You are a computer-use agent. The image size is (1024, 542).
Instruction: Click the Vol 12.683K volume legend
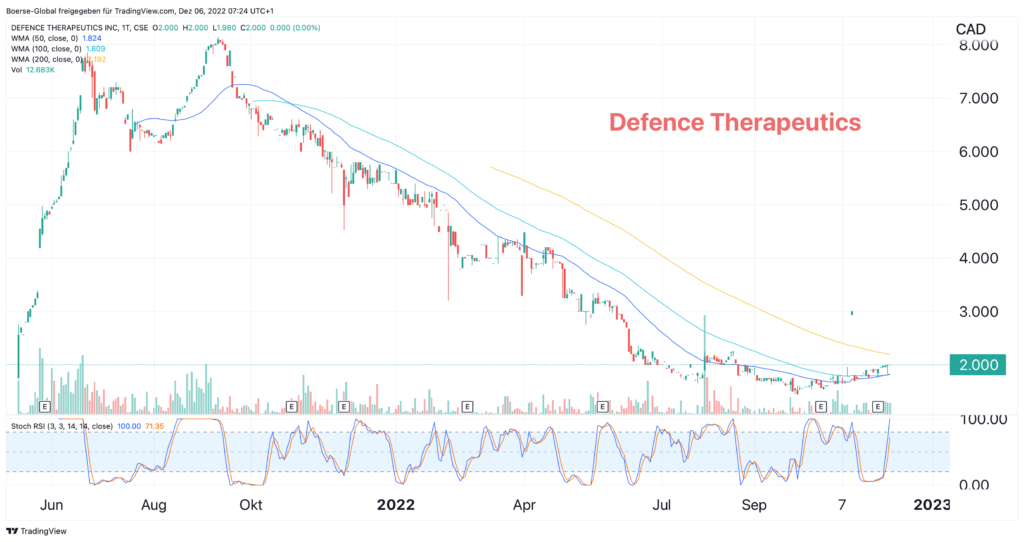(x=33, y=70)
